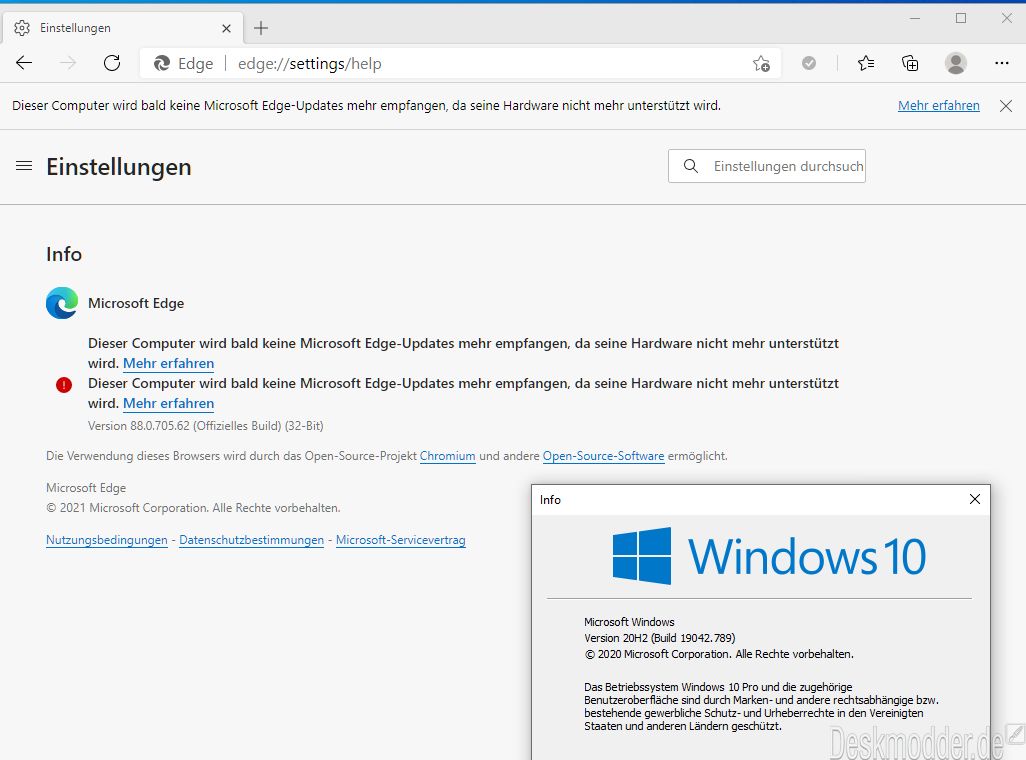Screen dimensions: 1026x760
Task: Close the Windows 10 Info dialog
Action: click(x=975, y=499)
